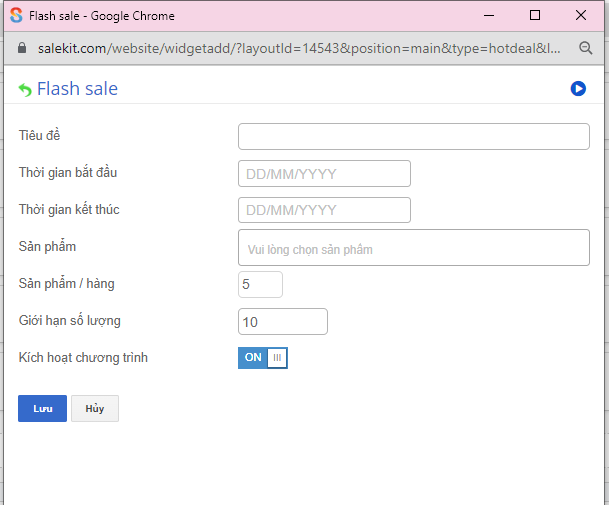
Task: Open the Thời gian bắt đầu date picker
Action: pos(324,173)
